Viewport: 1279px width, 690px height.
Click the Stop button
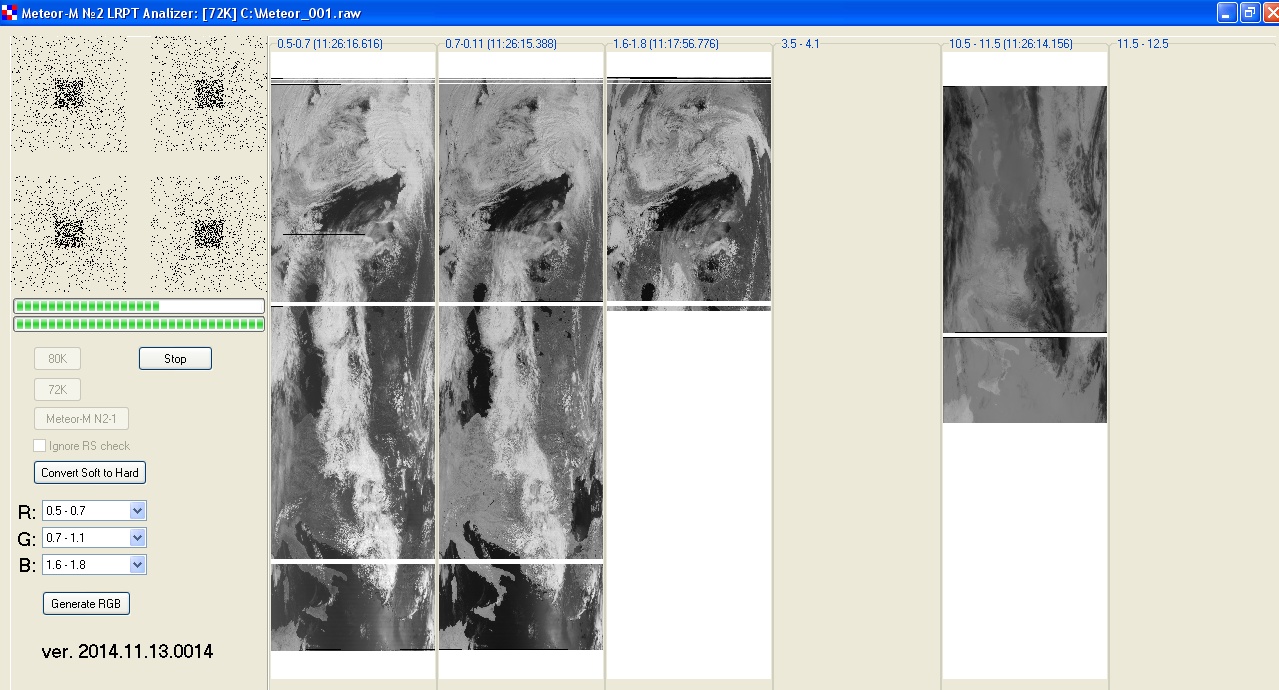point(175,358)
